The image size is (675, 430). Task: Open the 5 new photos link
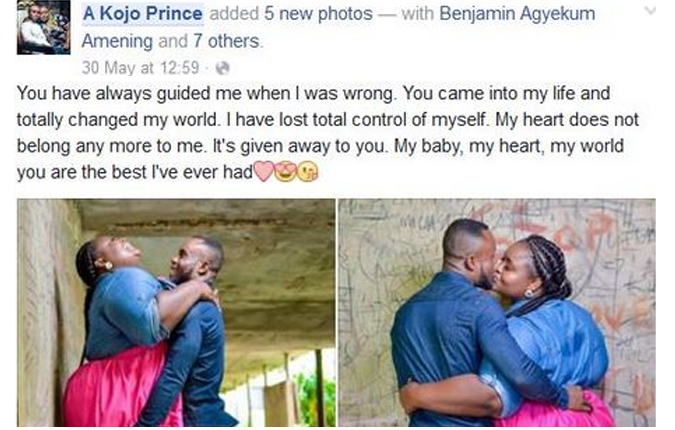tap(318, 14)
